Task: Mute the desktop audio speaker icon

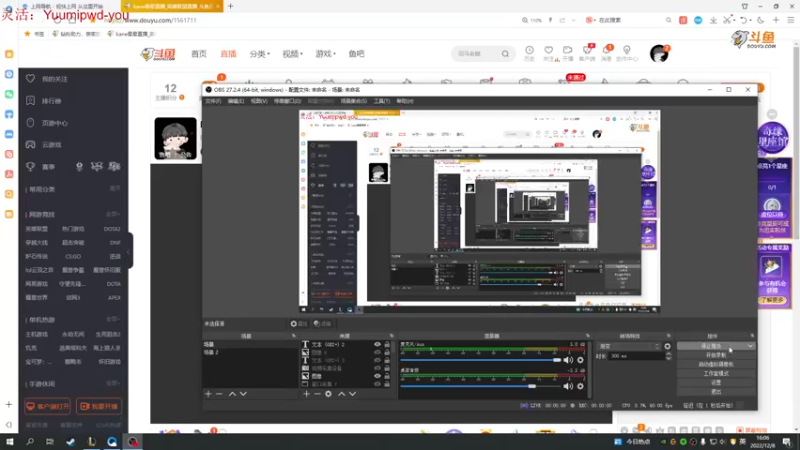Action: point(568,386)
